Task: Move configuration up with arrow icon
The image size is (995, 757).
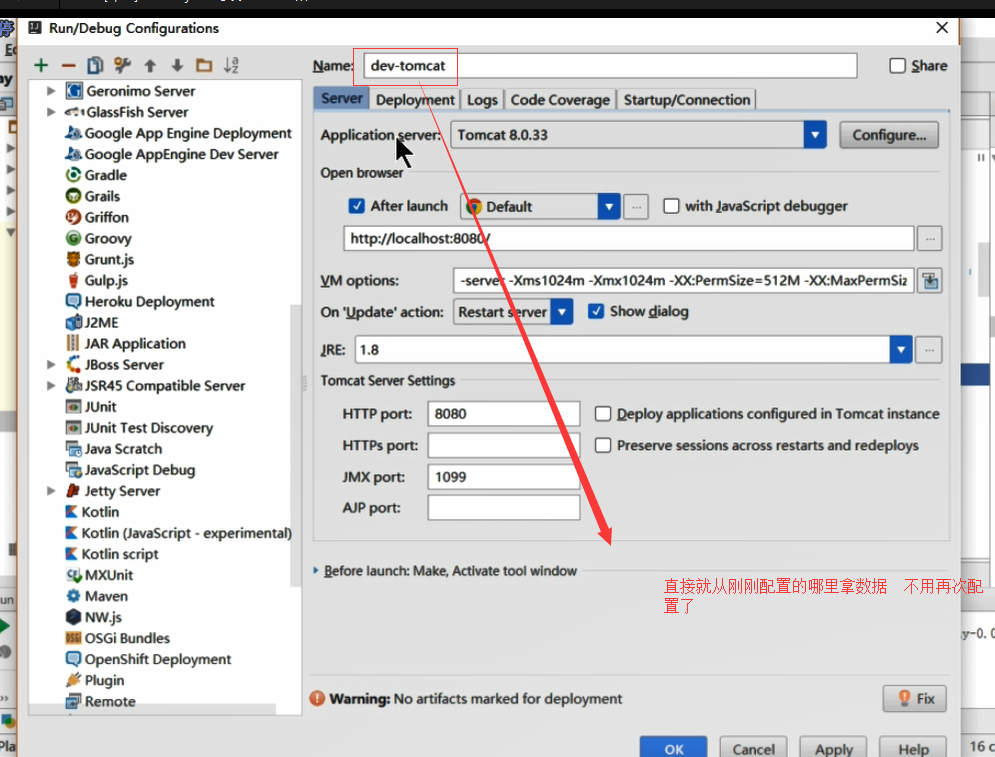Action: pos(150,65)
